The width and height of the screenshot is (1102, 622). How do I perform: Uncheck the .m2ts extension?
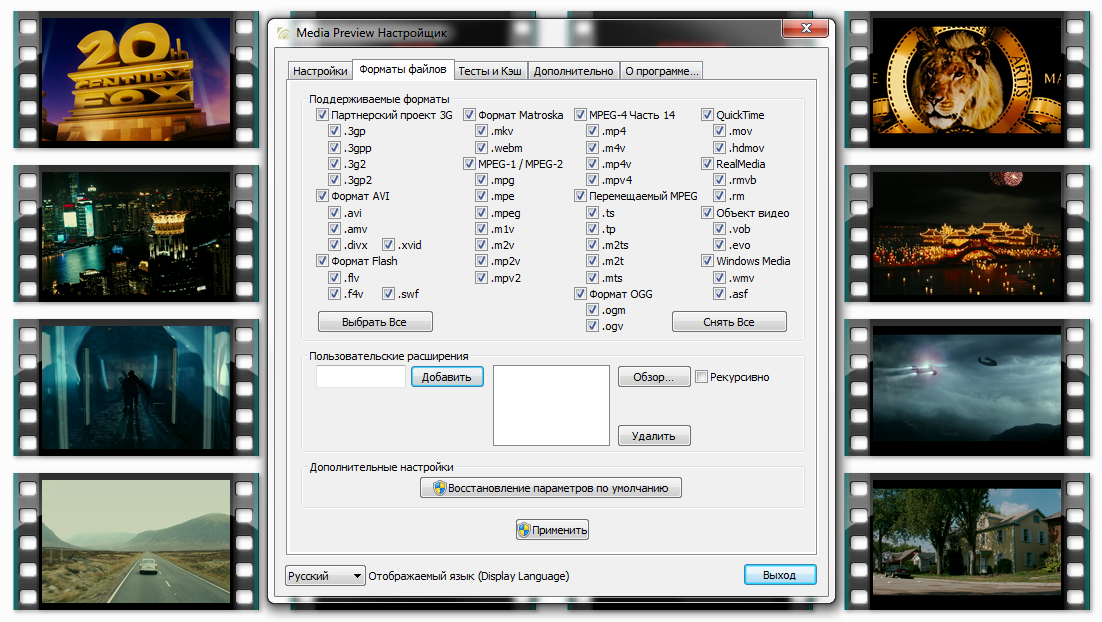592,245
